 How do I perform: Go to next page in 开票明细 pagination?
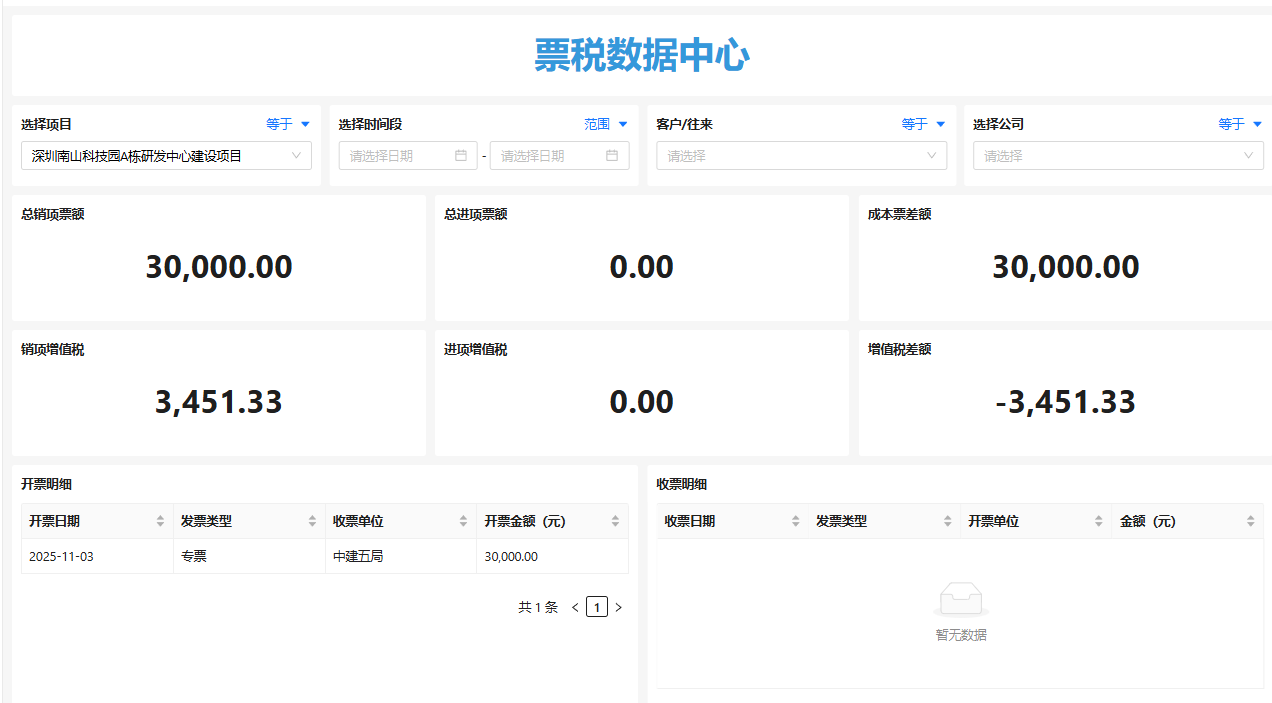[618, 606]
